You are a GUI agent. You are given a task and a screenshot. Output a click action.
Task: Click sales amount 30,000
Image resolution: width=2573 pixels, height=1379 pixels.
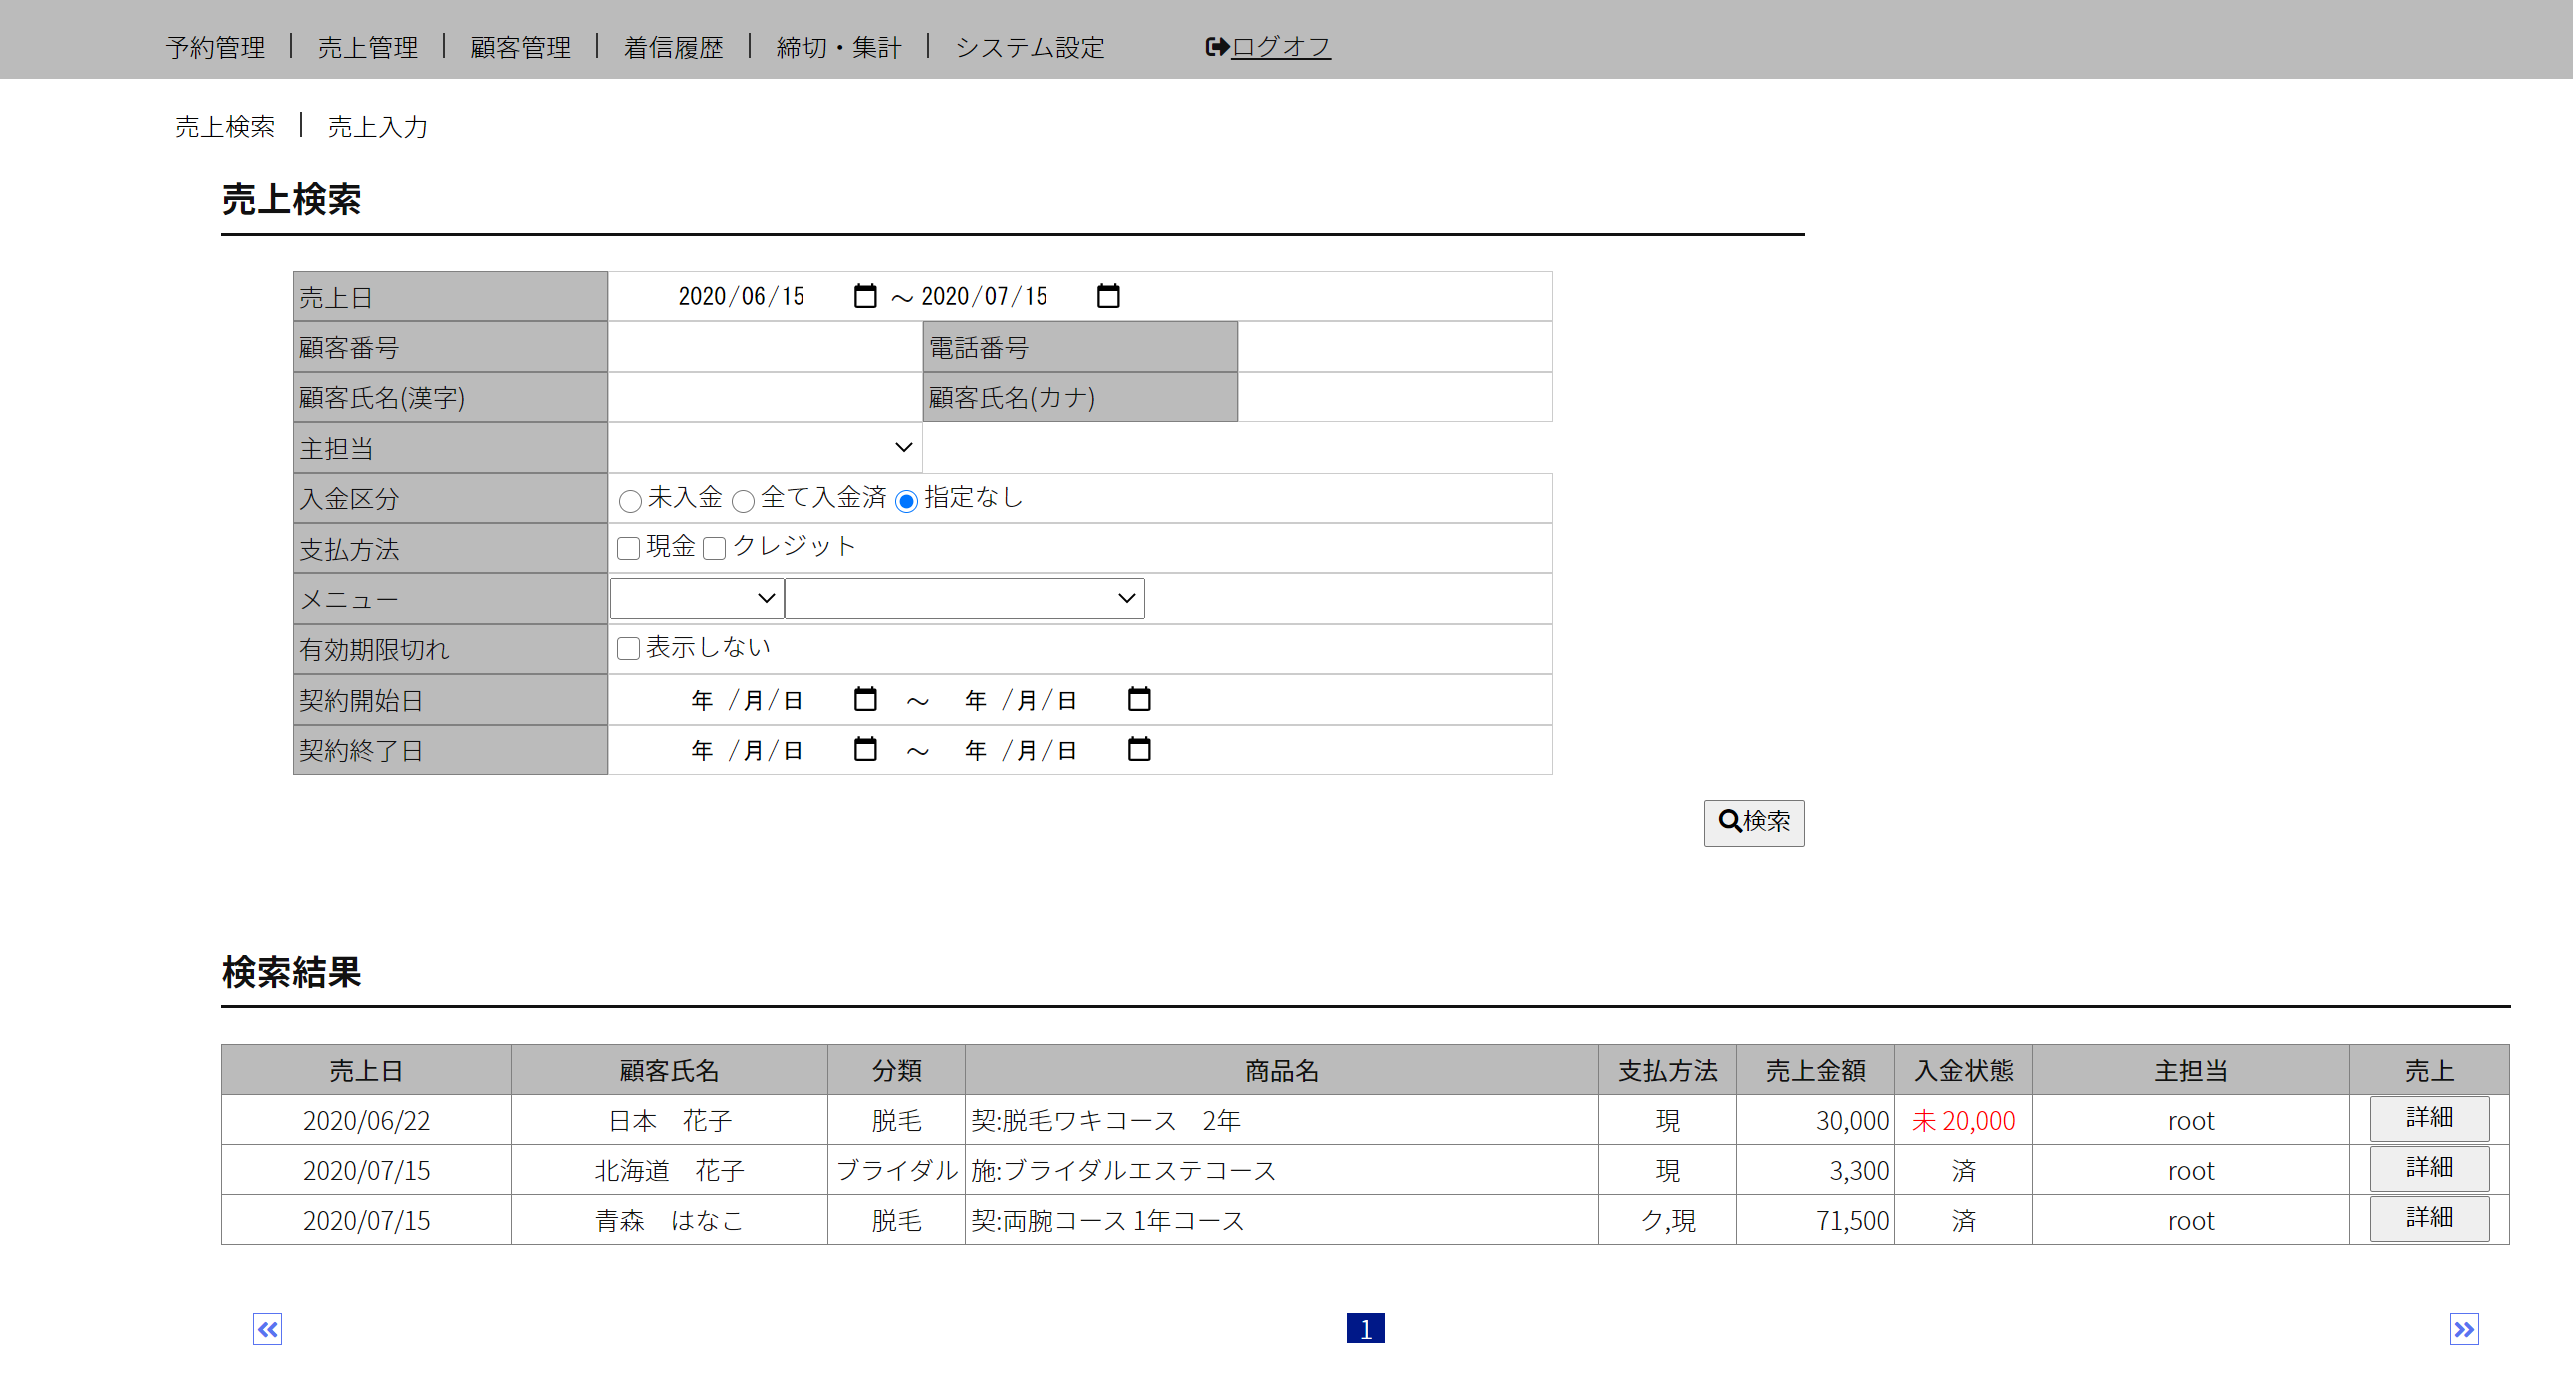click(1852, 1120)
